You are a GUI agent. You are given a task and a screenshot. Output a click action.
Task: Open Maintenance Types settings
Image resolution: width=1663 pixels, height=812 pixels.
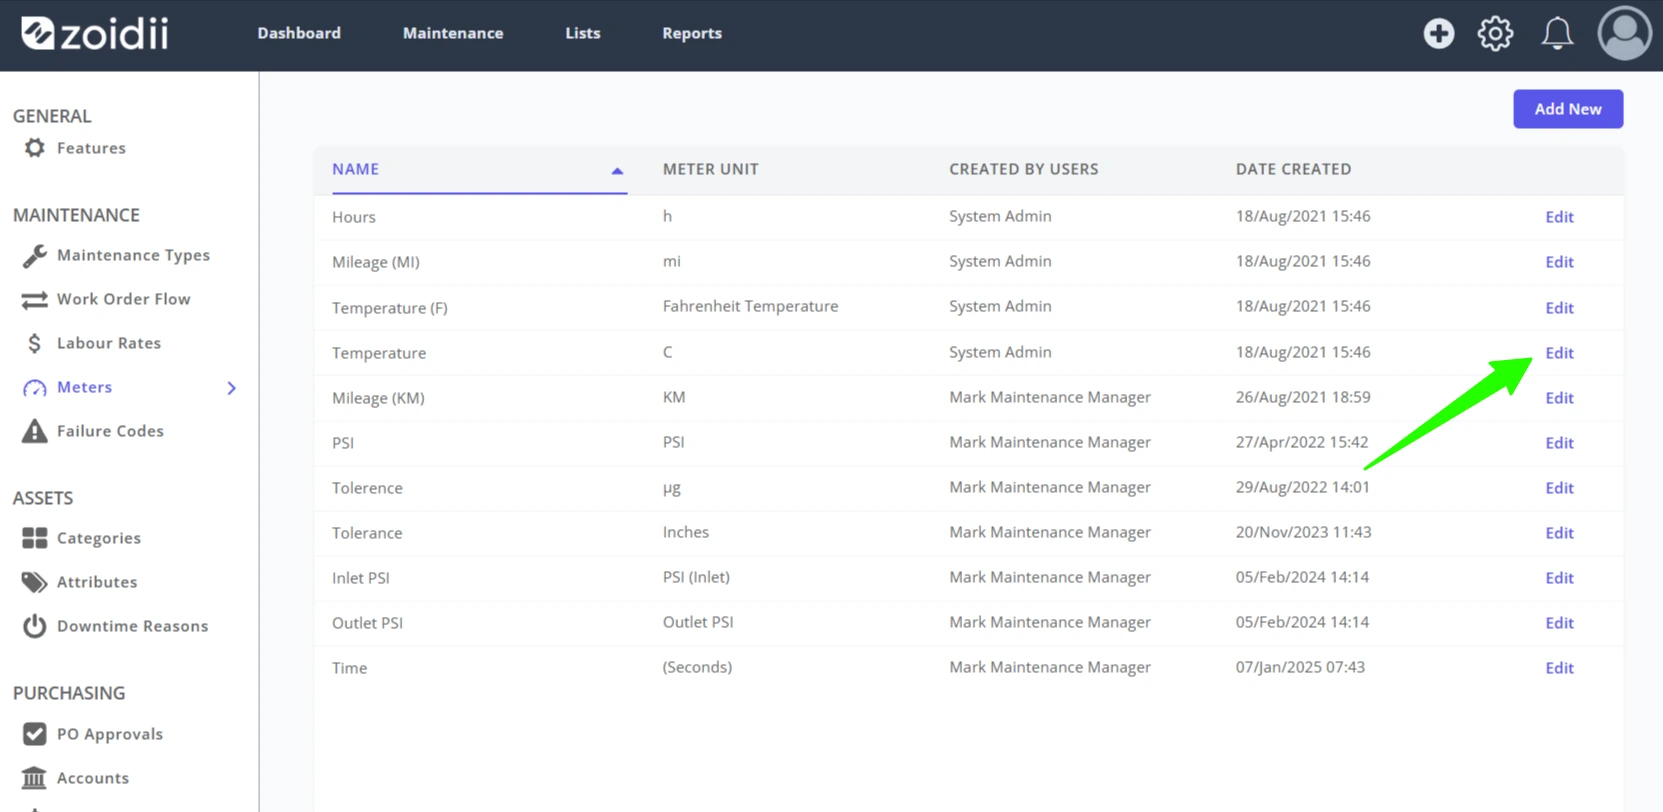133,255
